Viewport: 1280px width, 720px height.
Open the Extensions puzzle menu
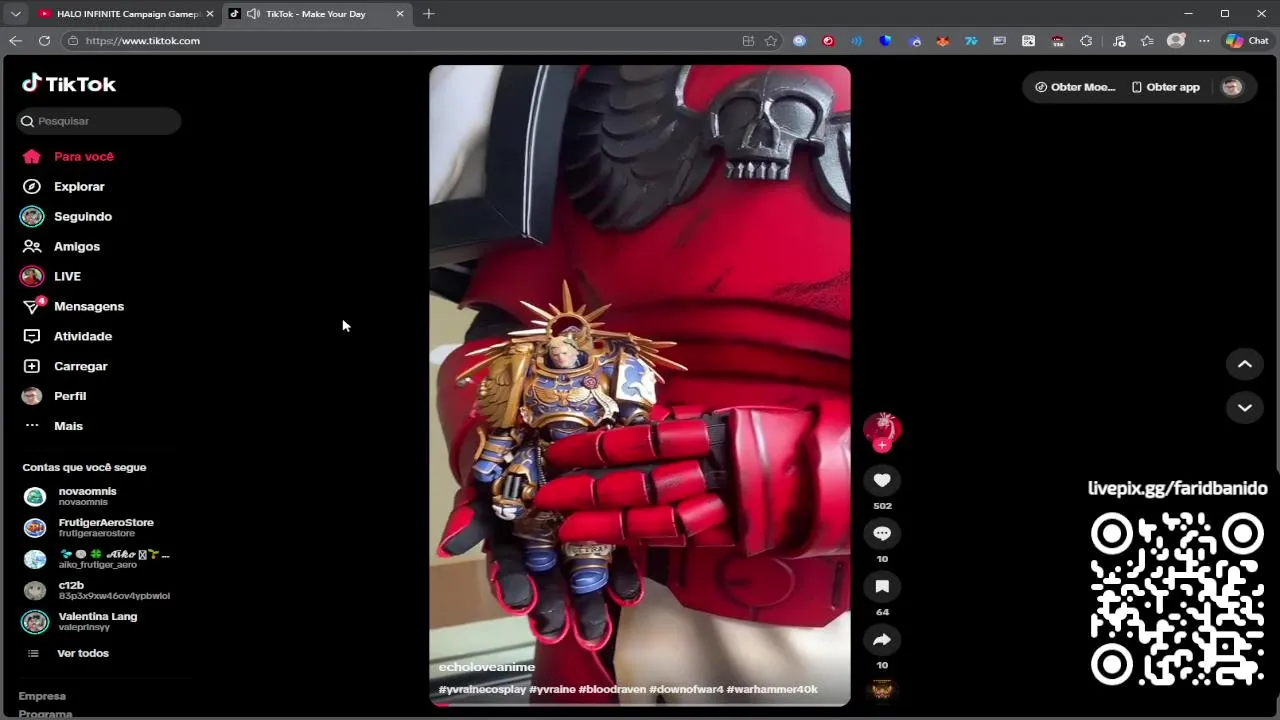tap(1086, 41)
